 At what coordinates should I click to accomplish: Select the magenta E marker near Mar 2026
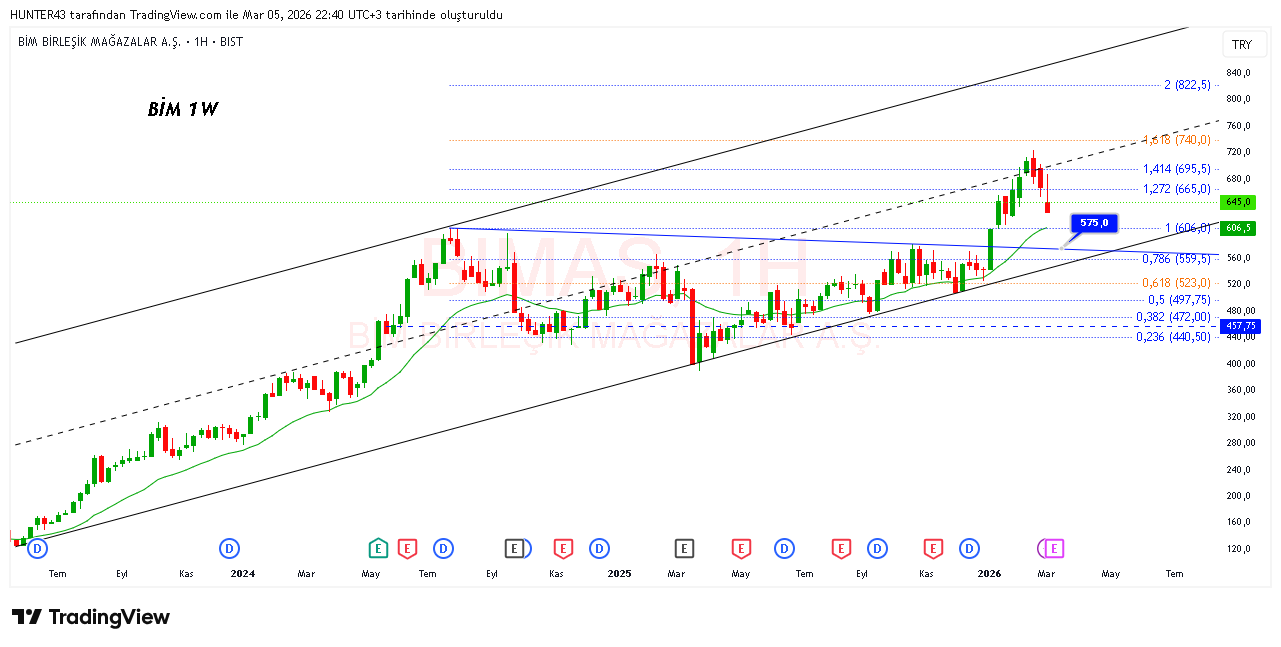tap(1053, 548)
